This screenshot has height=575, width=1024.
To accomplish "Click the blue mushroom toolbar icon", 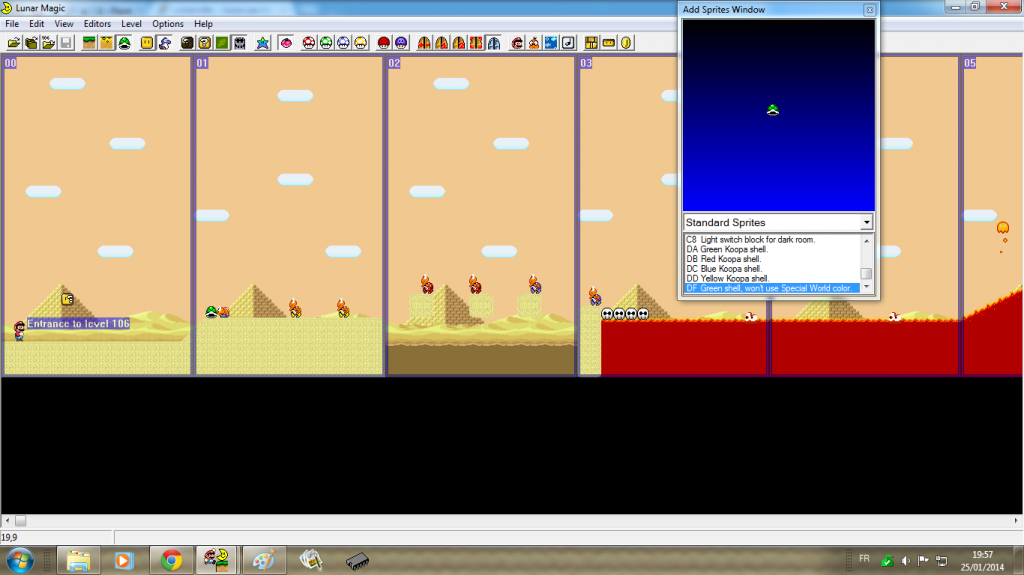I will click(344, 43).
